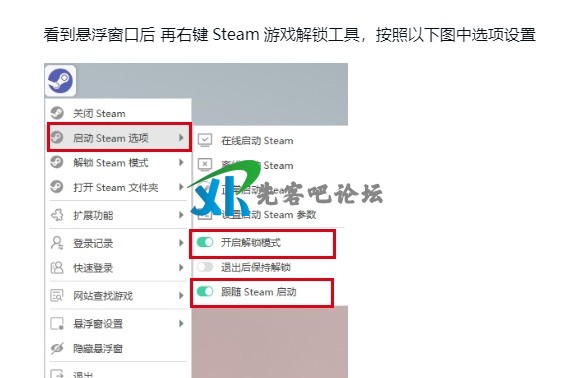Click the search icon for 网站查找游戏
Viewport: 574px width, 378px height.
57,295
